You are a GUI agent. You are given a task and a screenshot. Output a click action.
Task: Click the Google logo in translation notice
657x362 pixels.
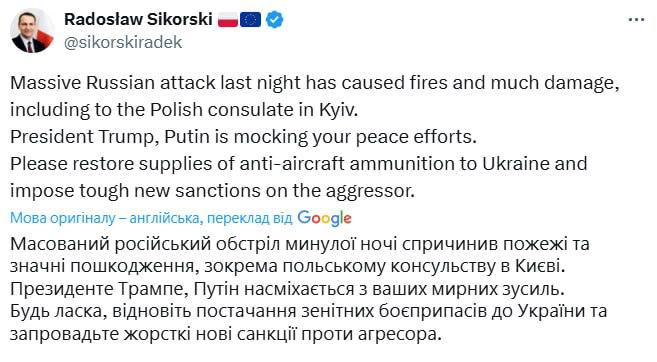(324, 218)
